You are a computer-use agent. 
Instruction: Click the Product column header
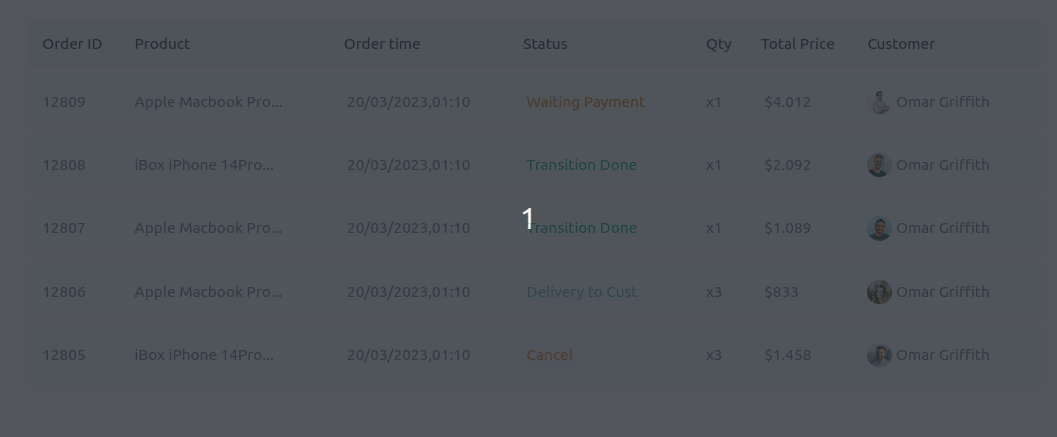pyautogui.click(x=162, y=44)
